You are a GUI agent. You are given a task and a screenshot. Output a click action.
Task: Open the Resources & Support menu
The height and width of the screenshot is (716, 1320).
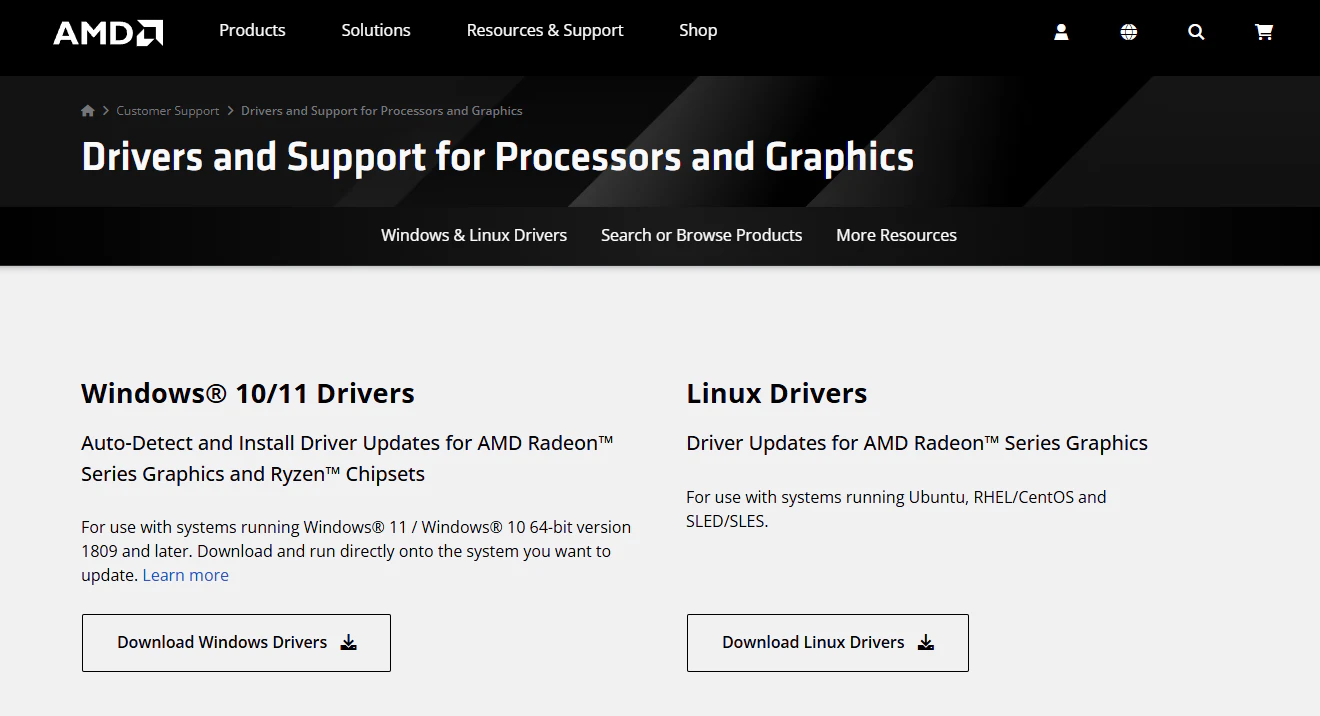(545, 30)
